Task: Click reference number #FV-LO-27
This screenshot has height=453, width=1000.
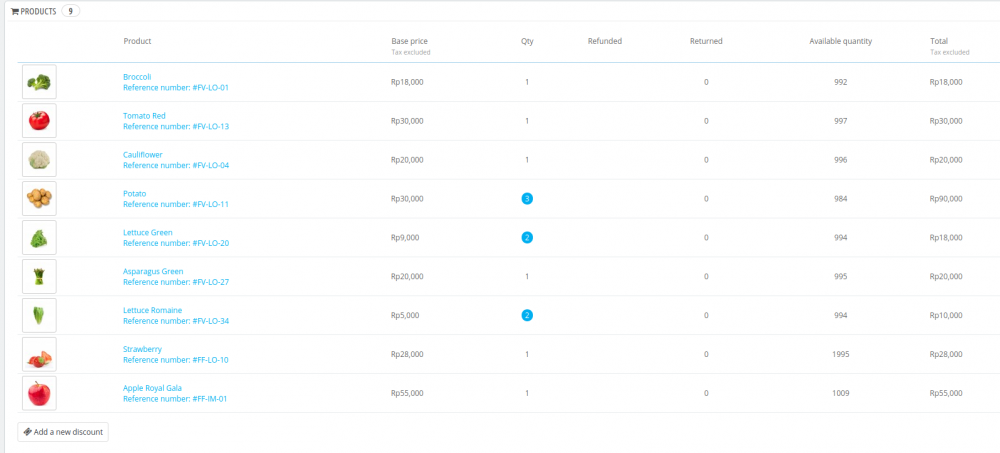Action: point(176,282)
